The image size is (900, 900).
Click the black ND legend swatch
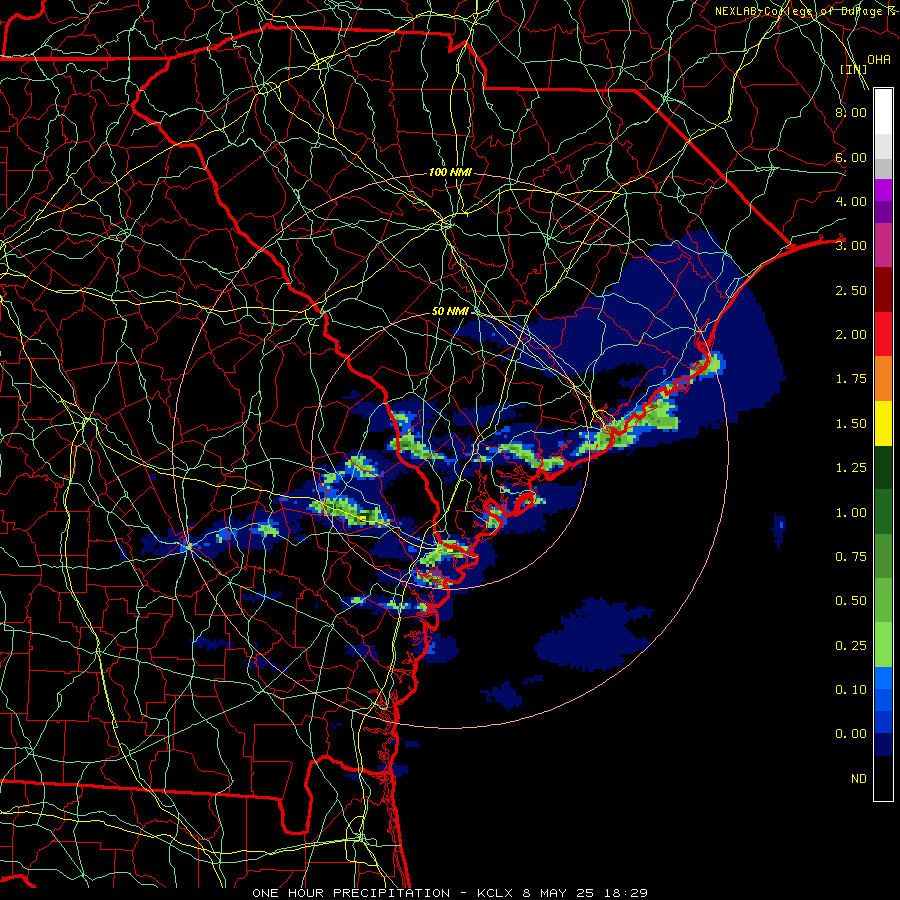point(883,778)
